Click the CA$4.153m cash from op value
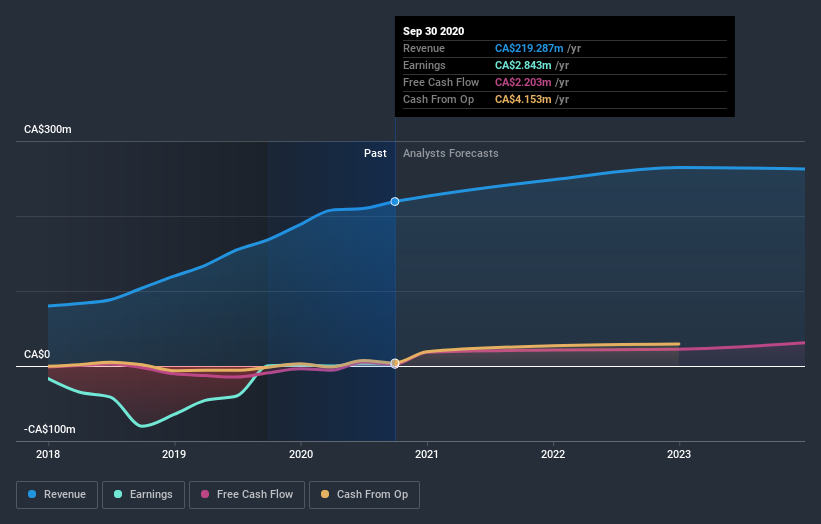The height and width of the screenshot is (524, 821). point(523,99)
